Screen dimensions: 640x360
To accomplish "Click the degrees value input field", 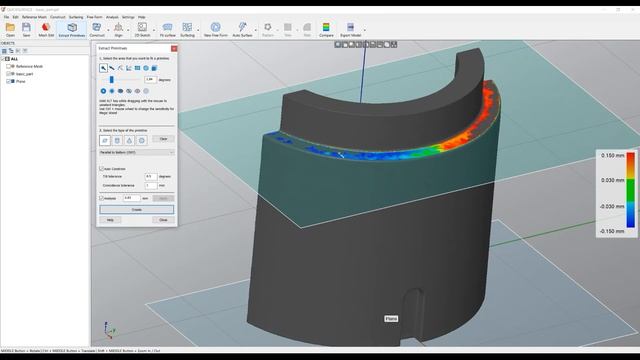I will point(150,80).
